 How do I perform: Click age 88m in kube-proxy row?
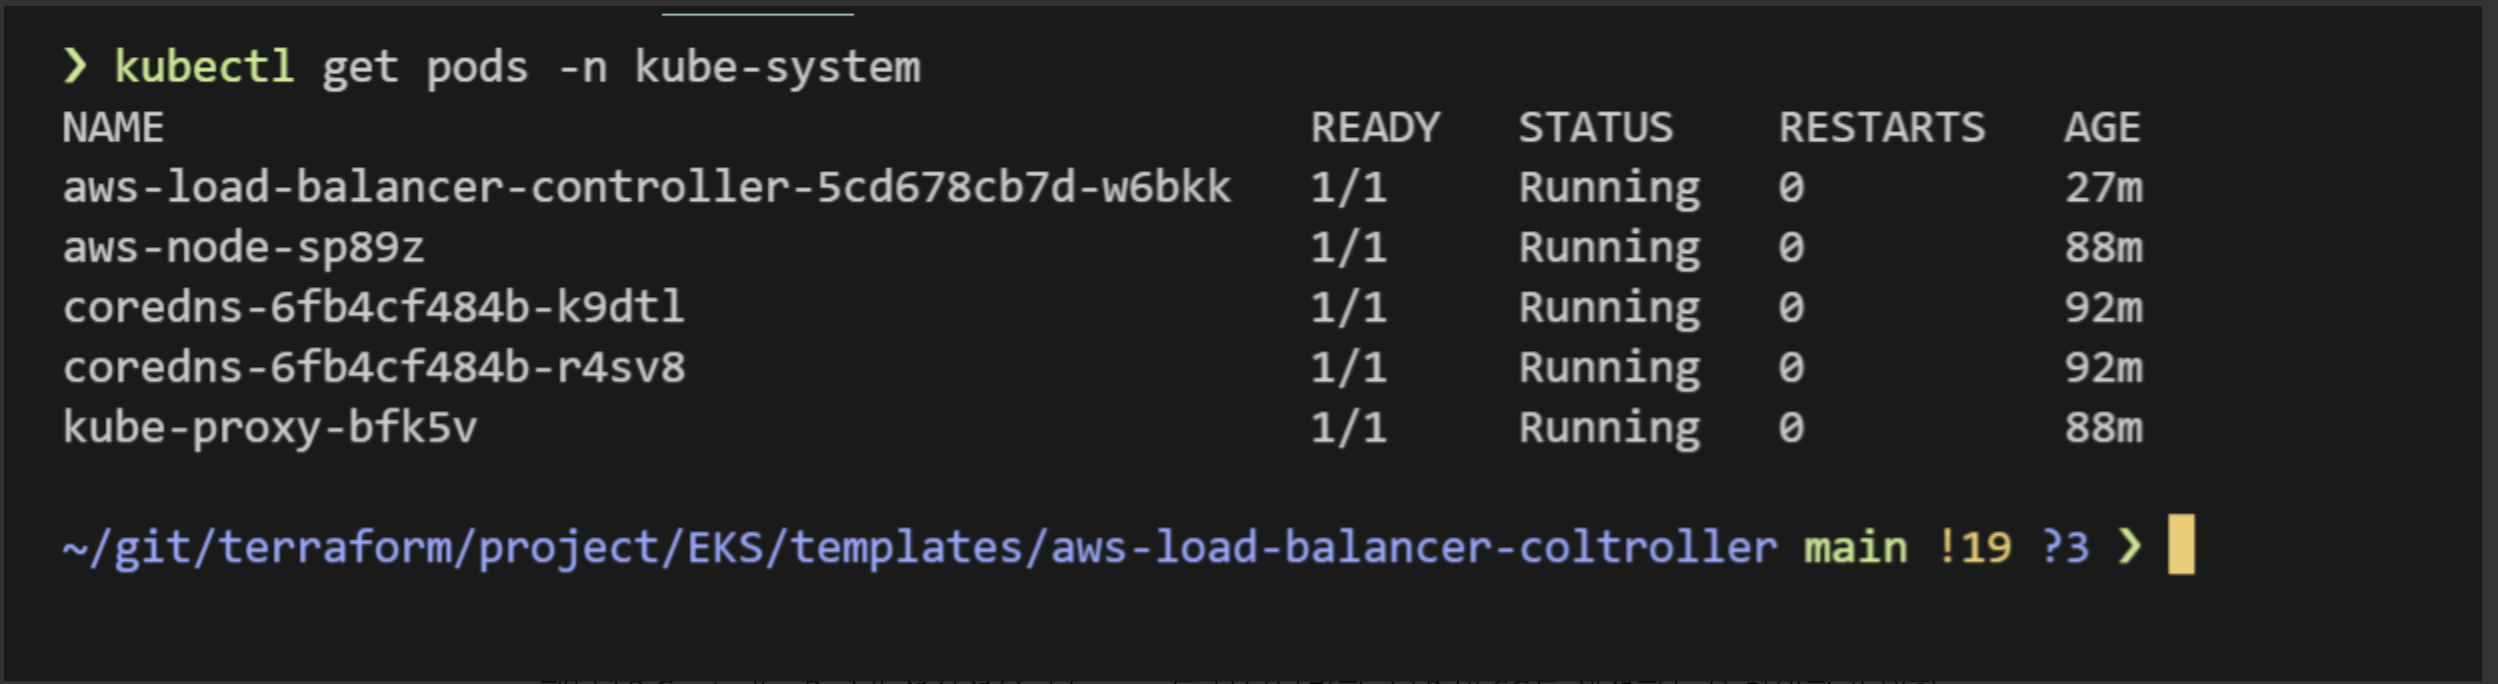point(2104,427)
